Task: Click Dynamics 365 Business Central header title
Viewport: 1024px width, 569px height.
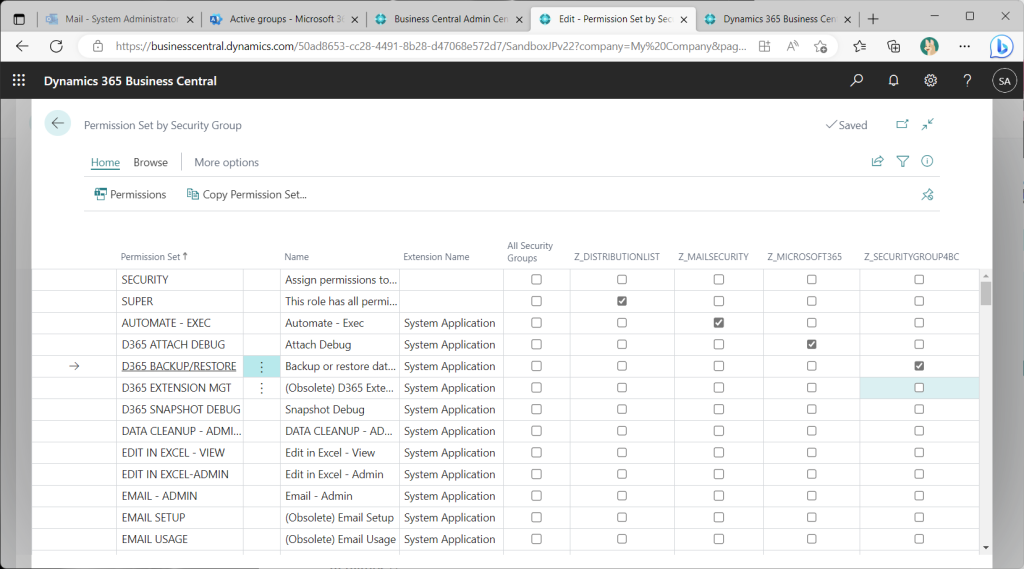Action: 130,81
